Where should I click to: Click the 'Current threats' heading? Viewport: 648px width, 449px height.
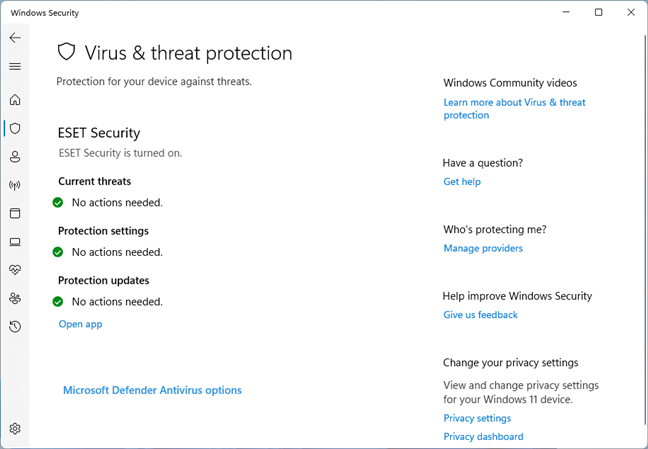(x=95, y=182)
